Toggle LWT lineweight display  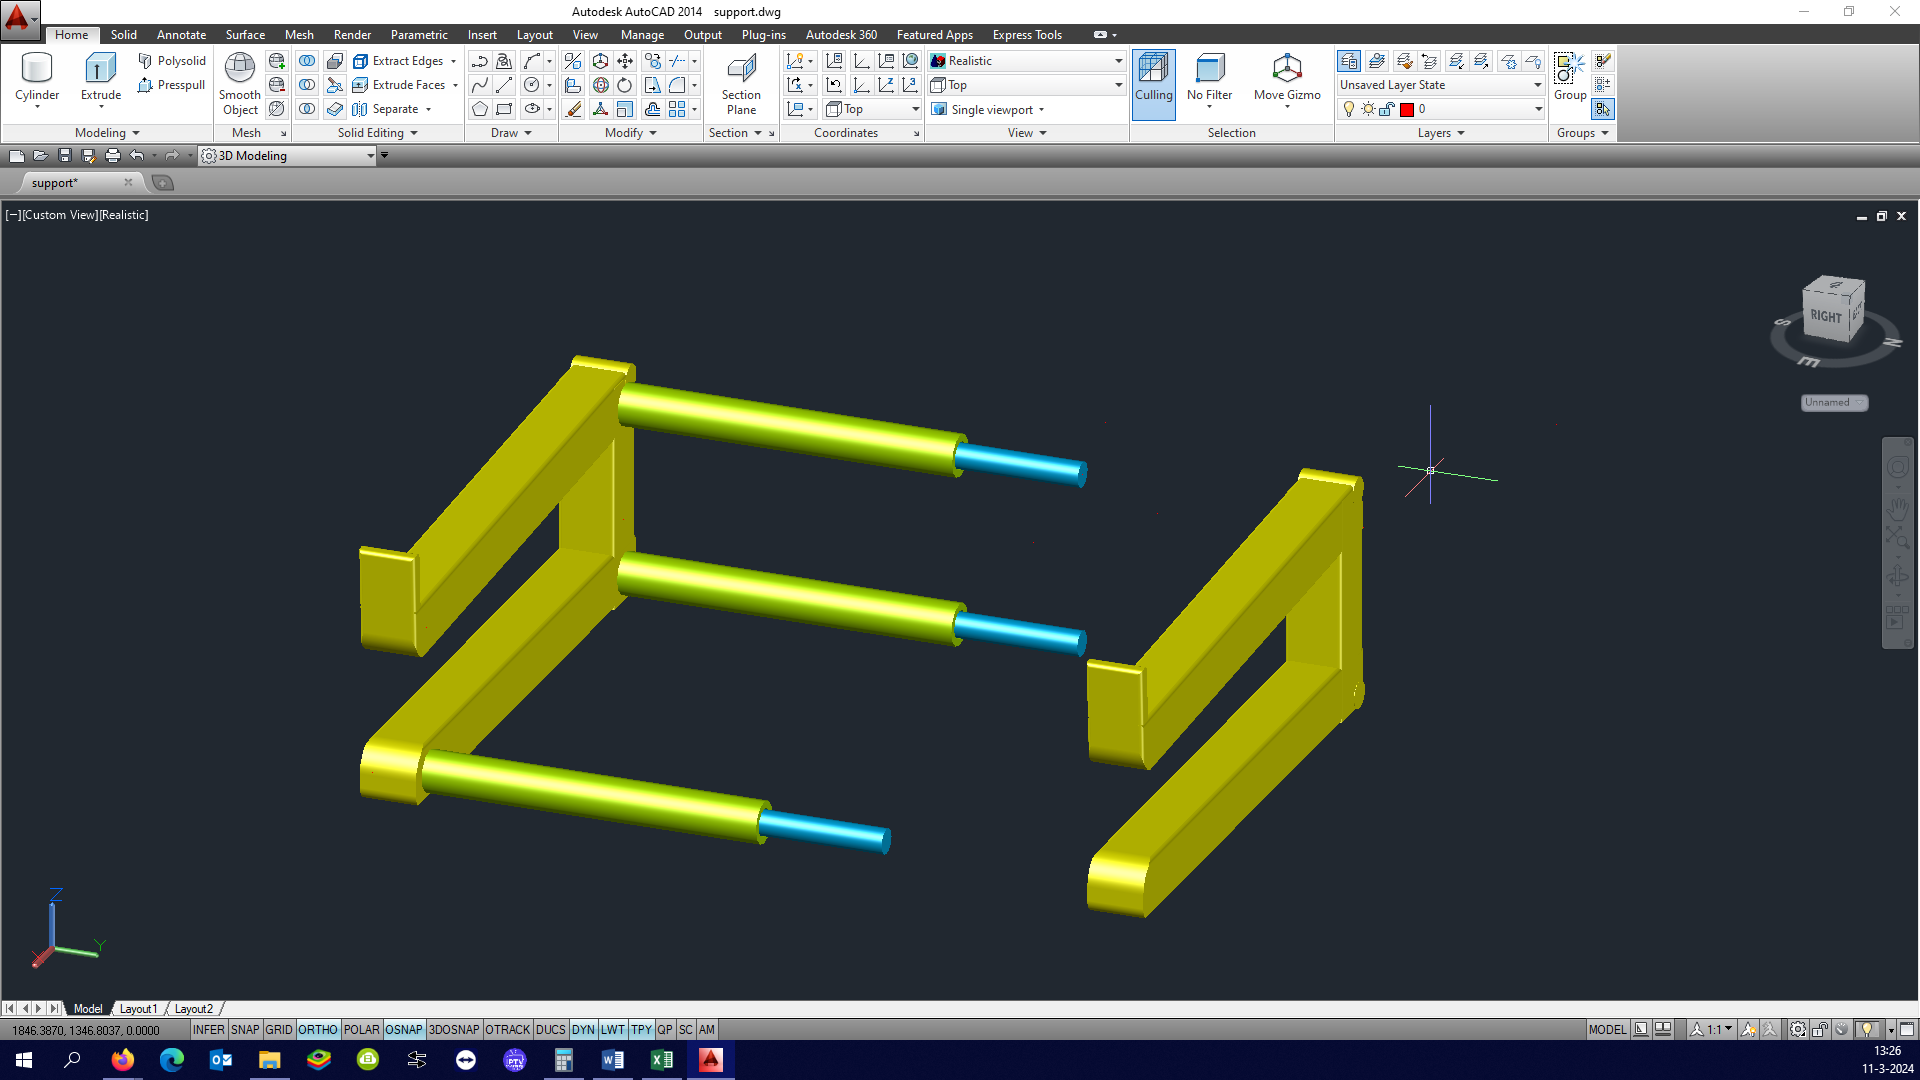[x=613, y=1029]
